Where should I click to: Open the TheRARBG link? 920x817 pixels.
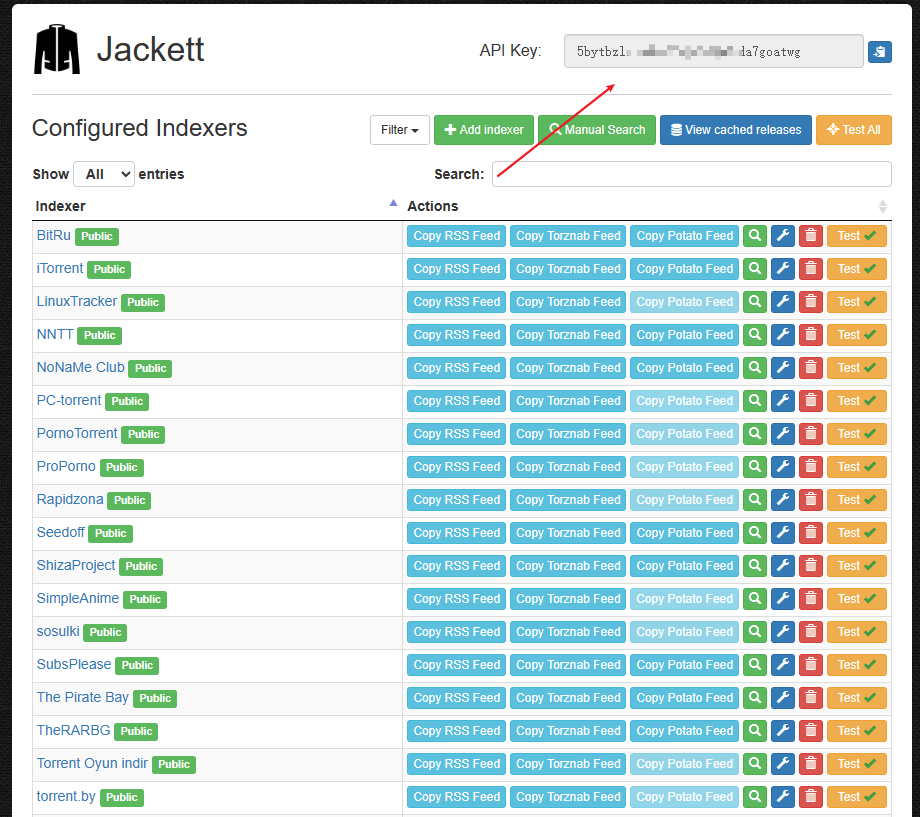pyautogui.click(x=73, y=730)
